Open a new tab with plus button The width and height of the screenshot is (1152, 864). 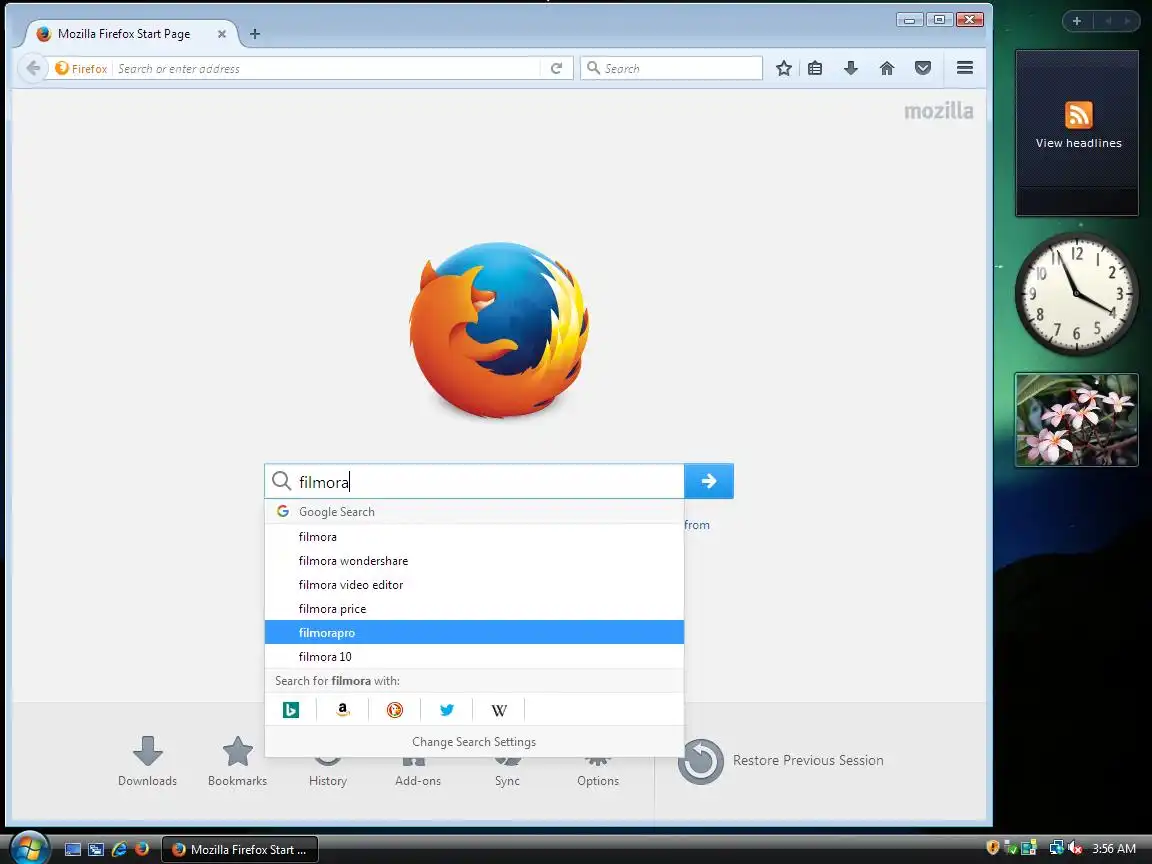[255, 34]
